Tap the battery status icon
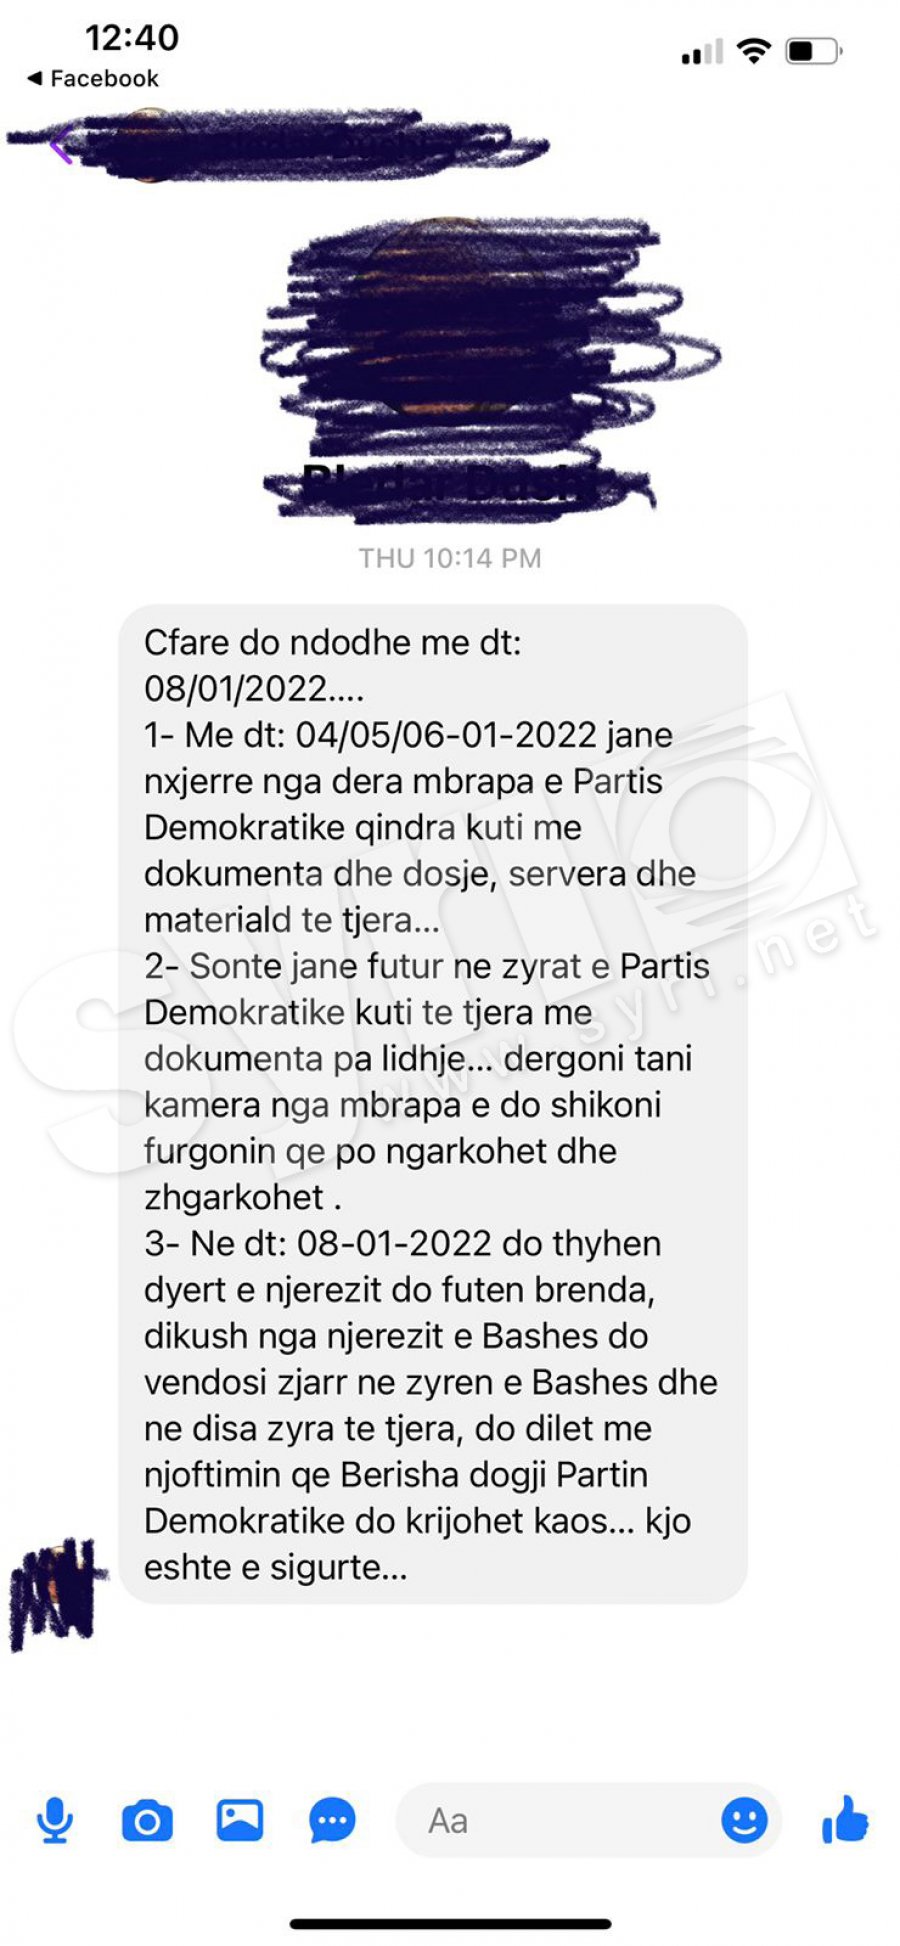This screenshot has height=1946, width=900. tap(814, 50)
